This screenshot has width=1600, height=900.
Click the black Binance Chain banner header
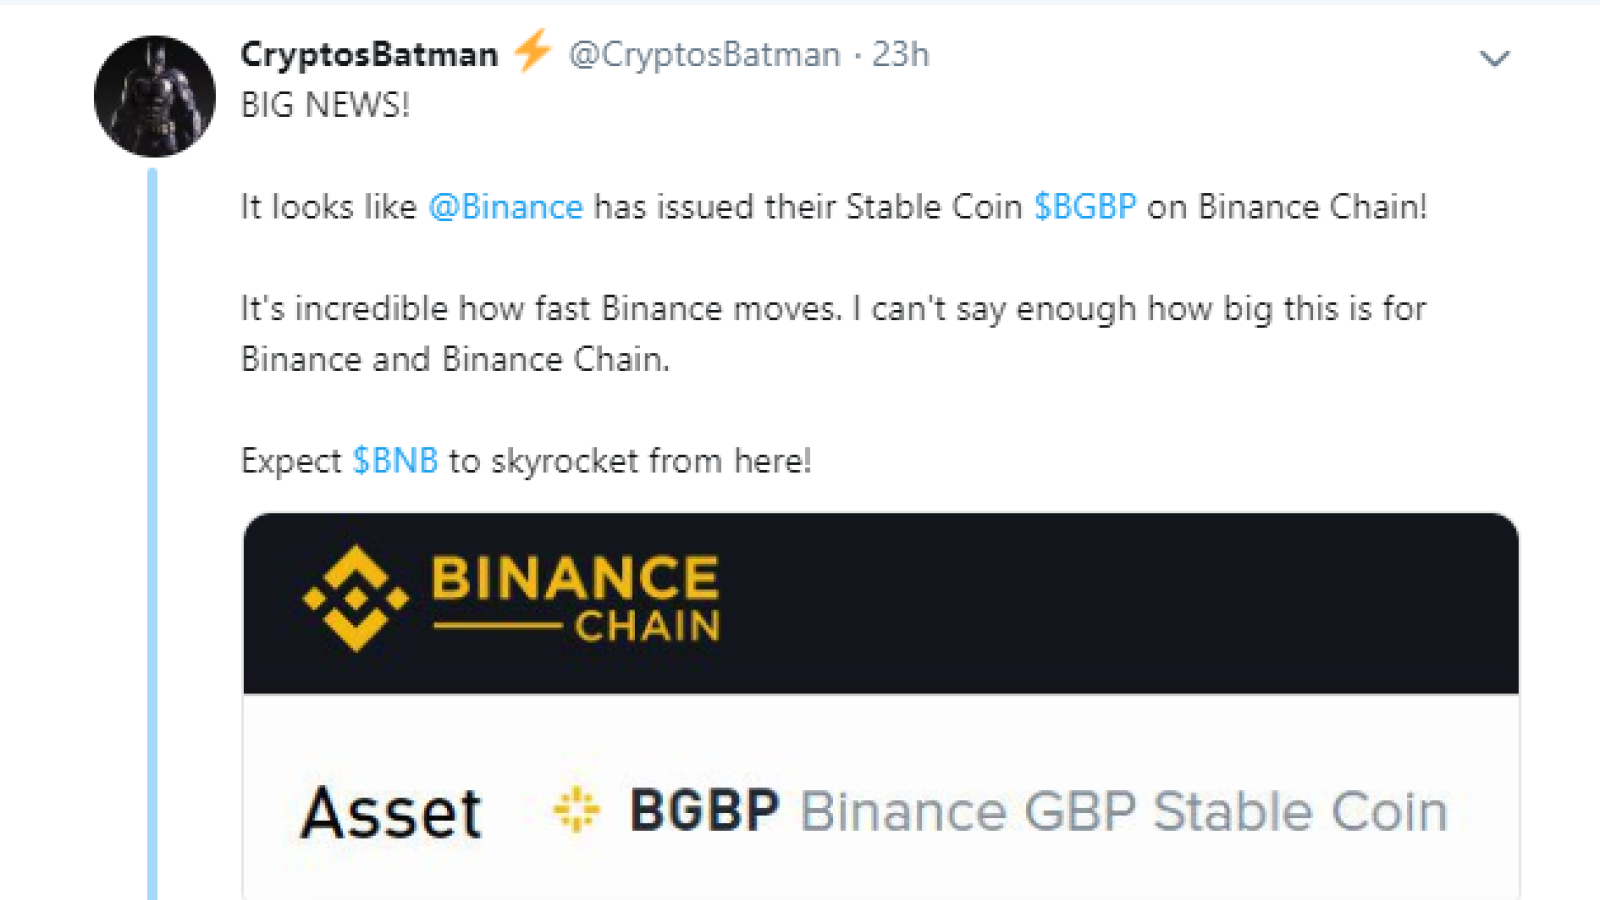click(881, 604)
